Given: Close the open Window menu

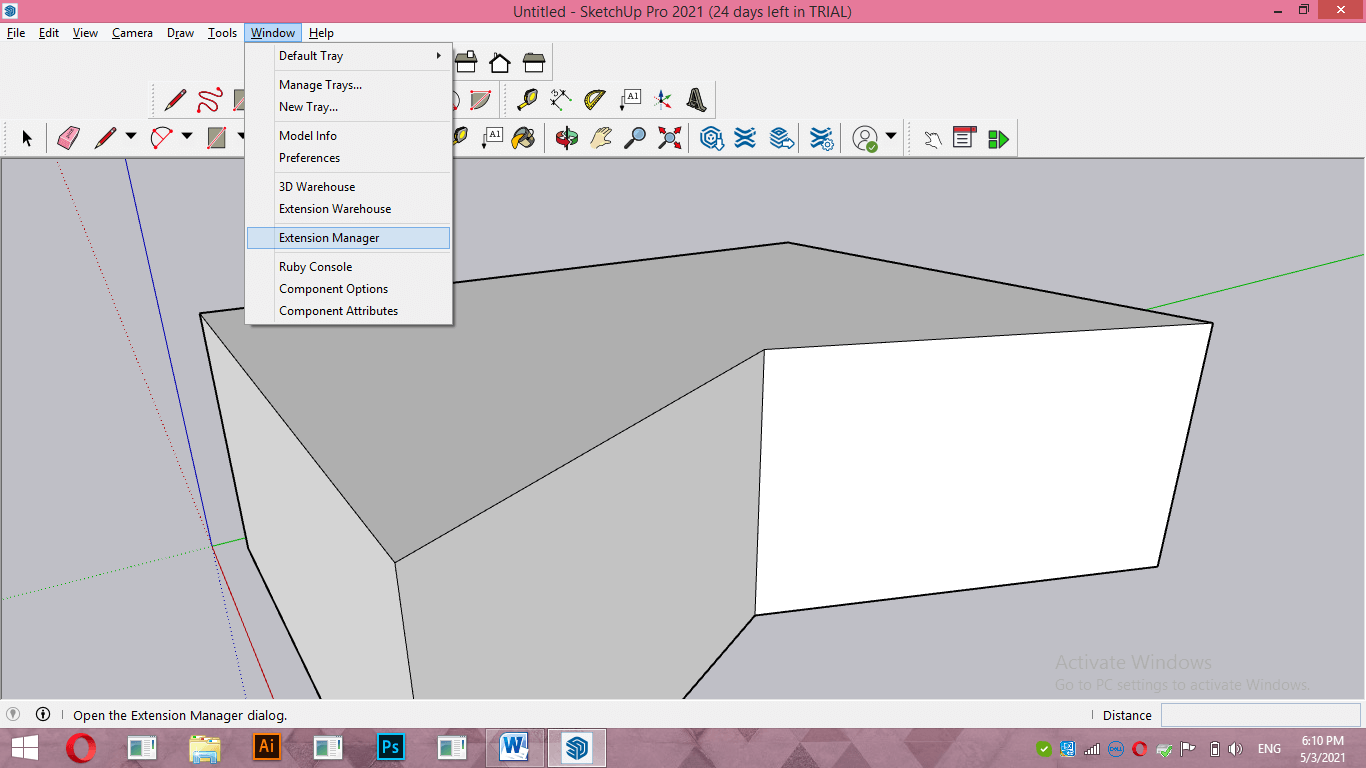Looking at the screenshot, I should tap(273, 33).
